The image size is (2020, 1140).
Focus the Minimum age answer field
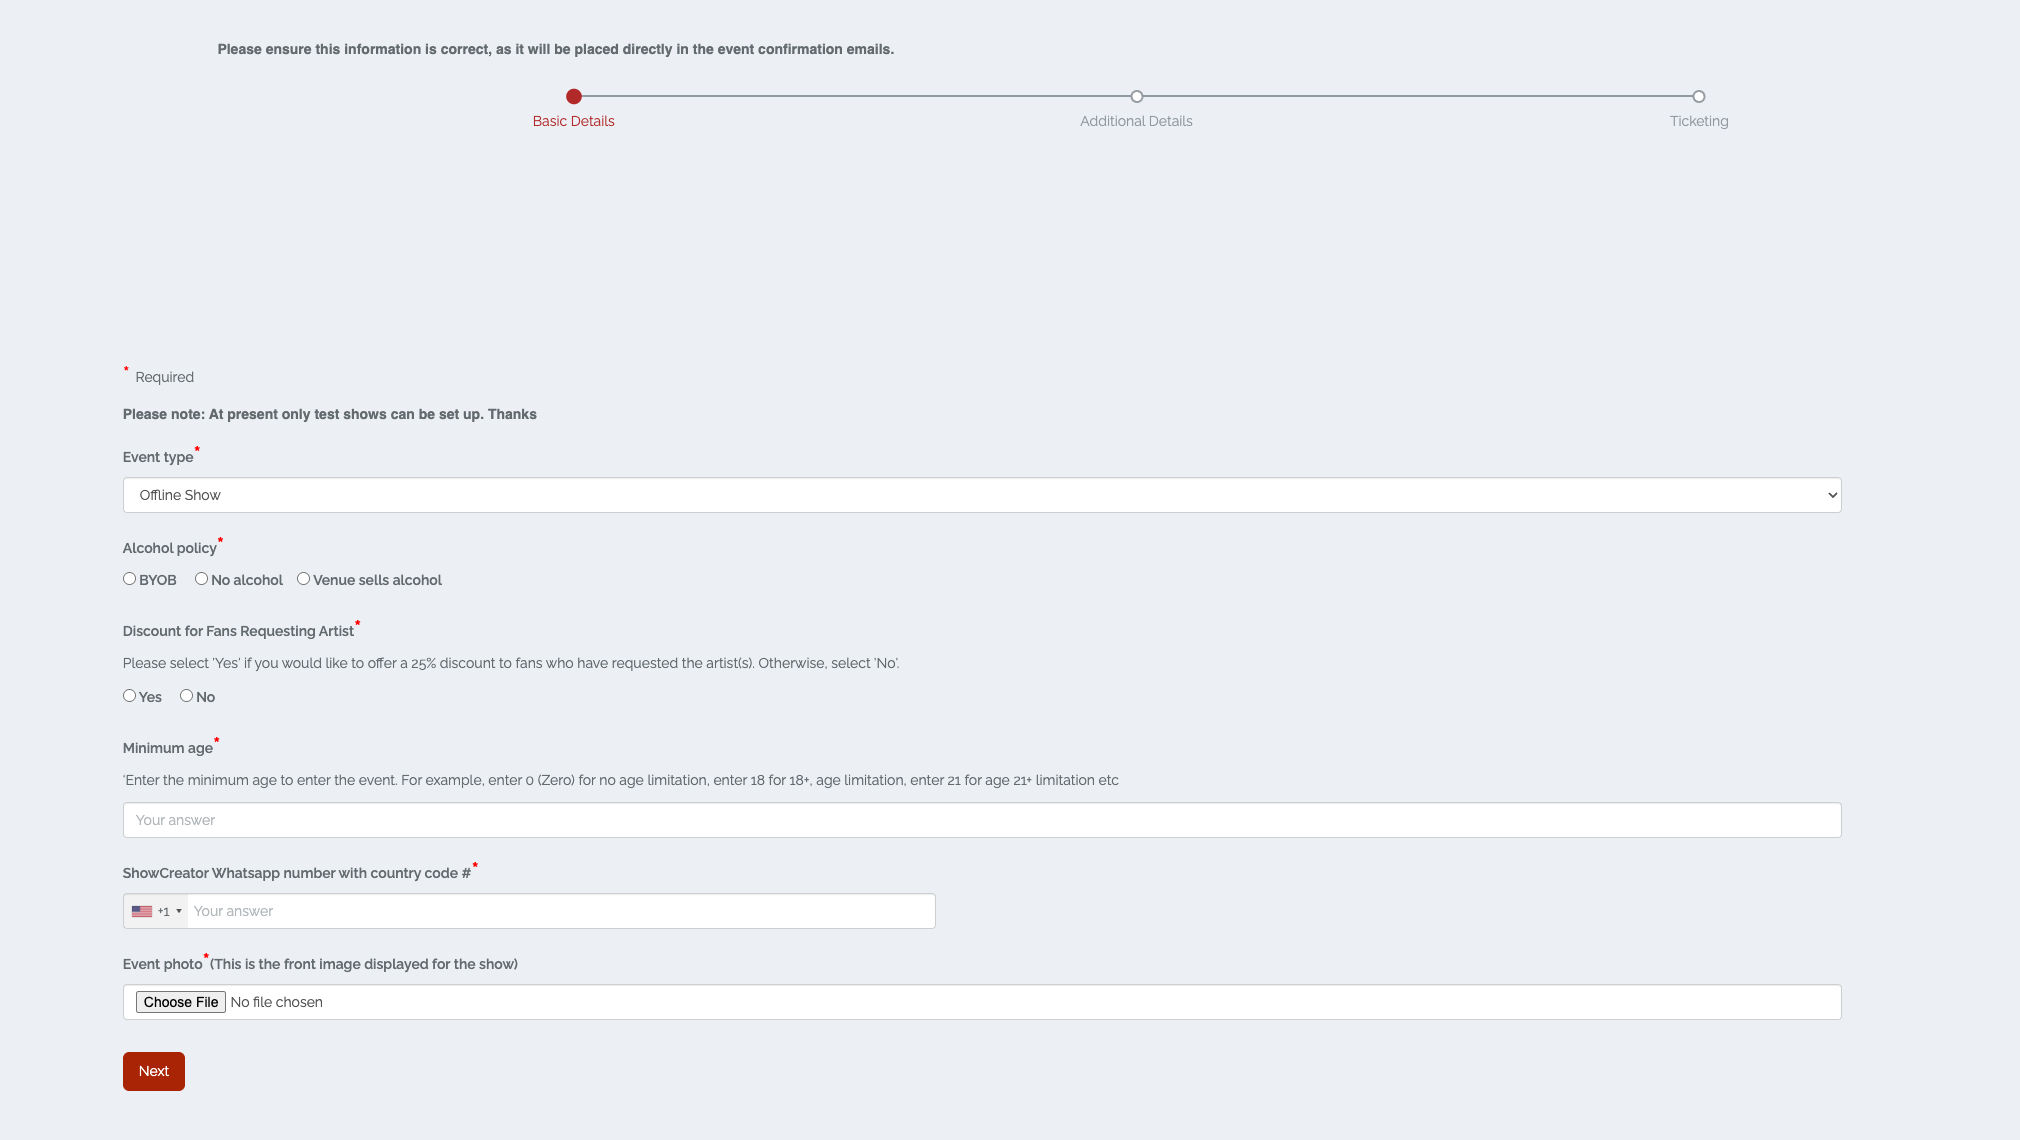[x=980, y=820]
